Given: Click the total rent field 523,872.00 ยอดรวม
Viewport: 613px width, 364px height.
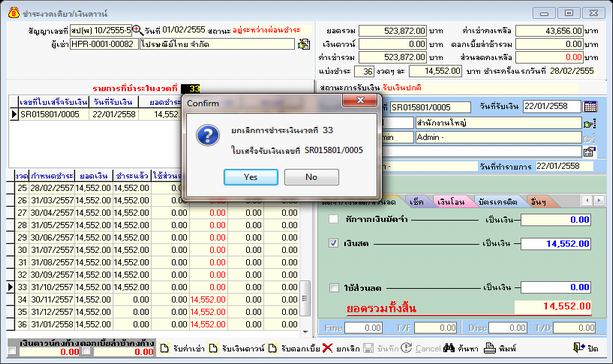Looking at the screenshot, I should pos(393,30).
